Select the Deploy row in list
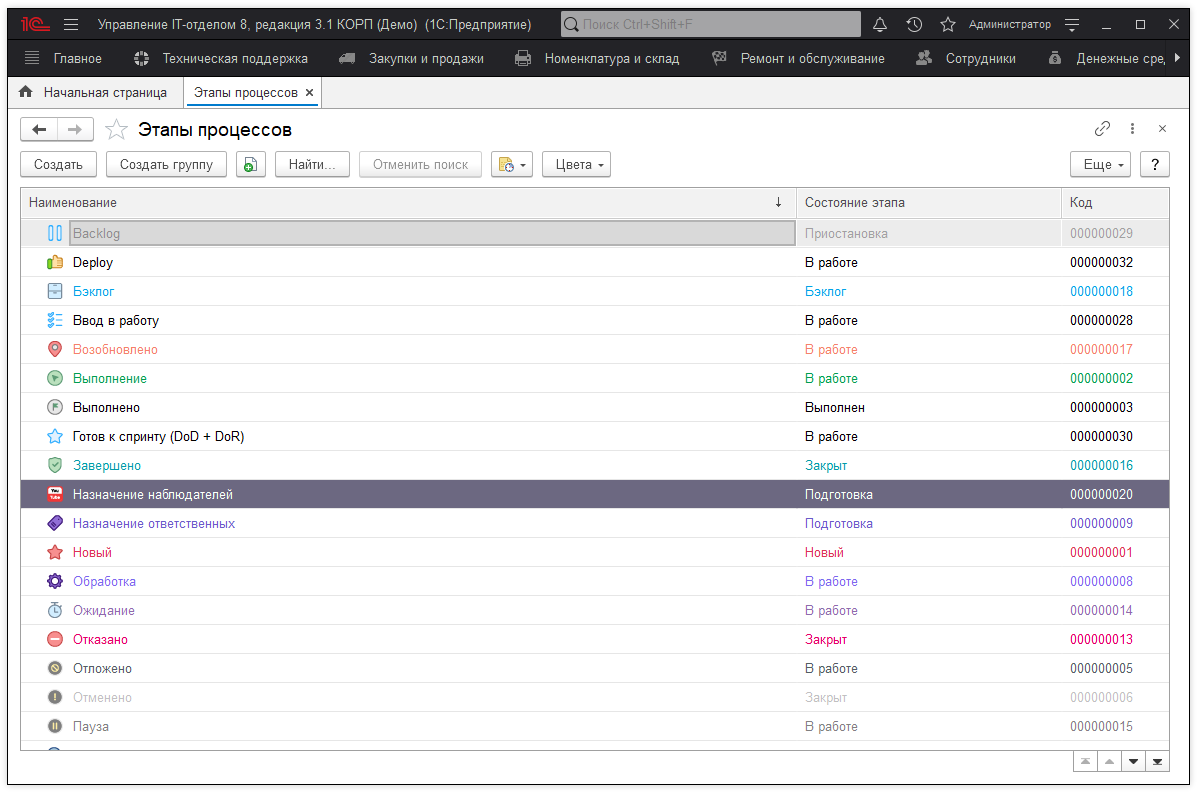The image size is (1197, 792). click(x=93, y=263)
